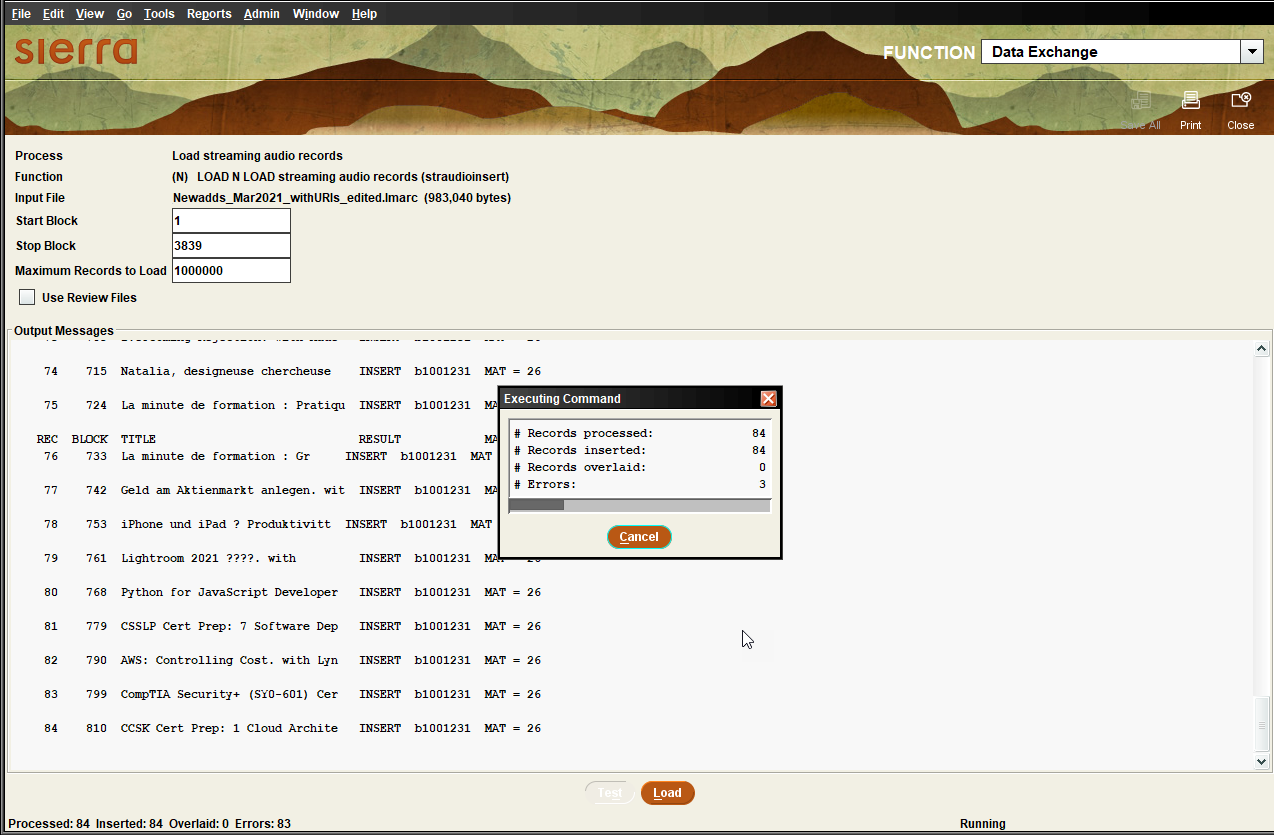1274x835 pixels.
Task: Cancel the executing load command
Action: tap(639, 537)
